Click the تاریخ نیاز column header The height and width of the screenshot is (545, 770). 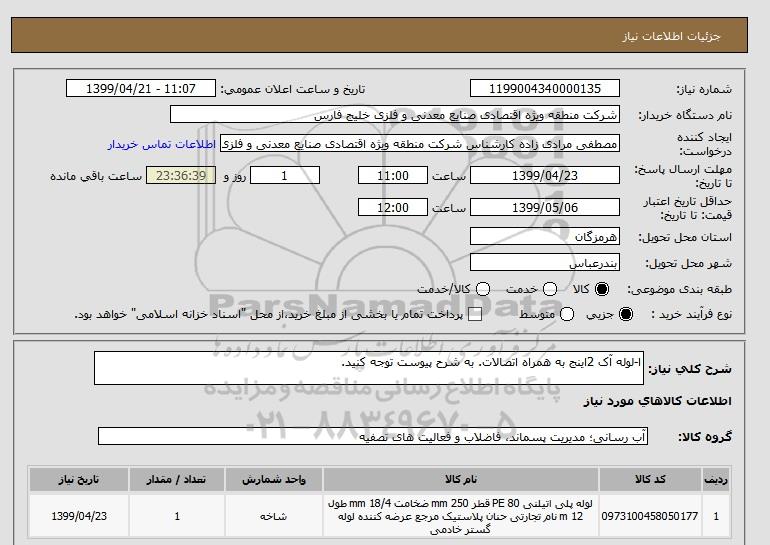(x=79, y=480)
